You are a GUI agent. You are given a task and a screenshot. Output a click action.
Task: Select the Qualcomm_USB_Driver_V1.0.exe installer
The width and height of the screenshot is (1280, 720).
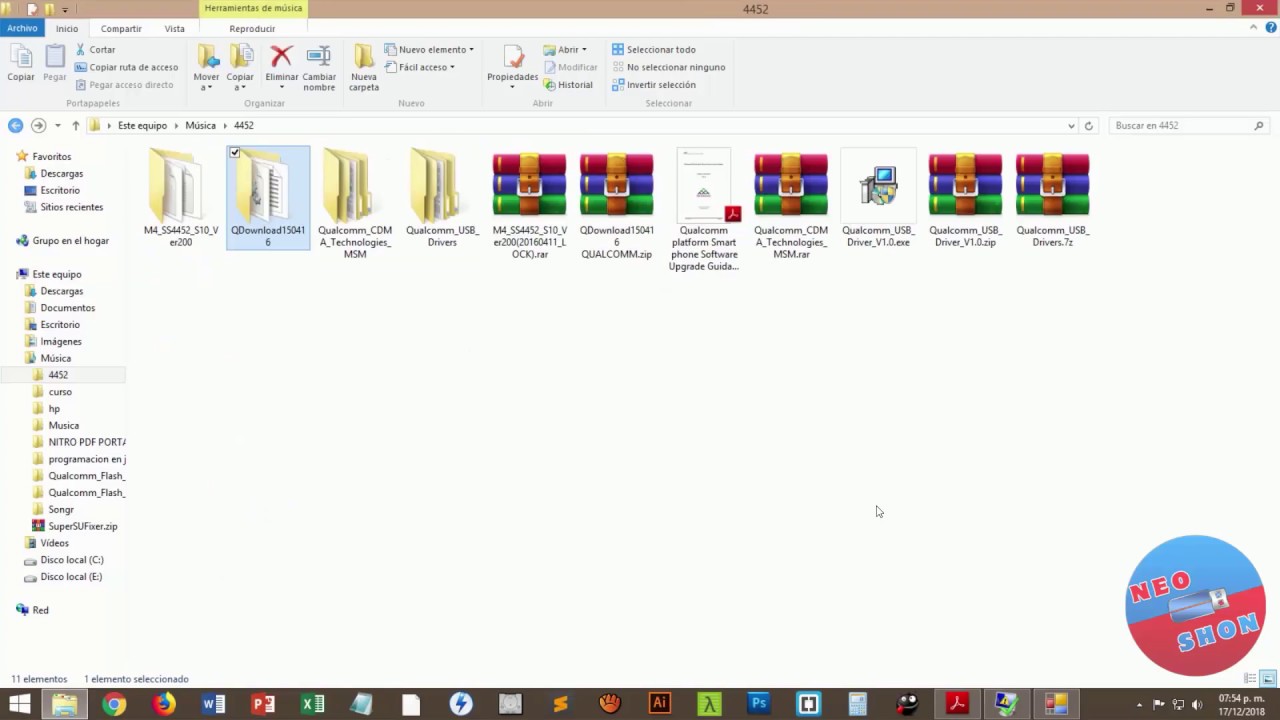point(878,198)
